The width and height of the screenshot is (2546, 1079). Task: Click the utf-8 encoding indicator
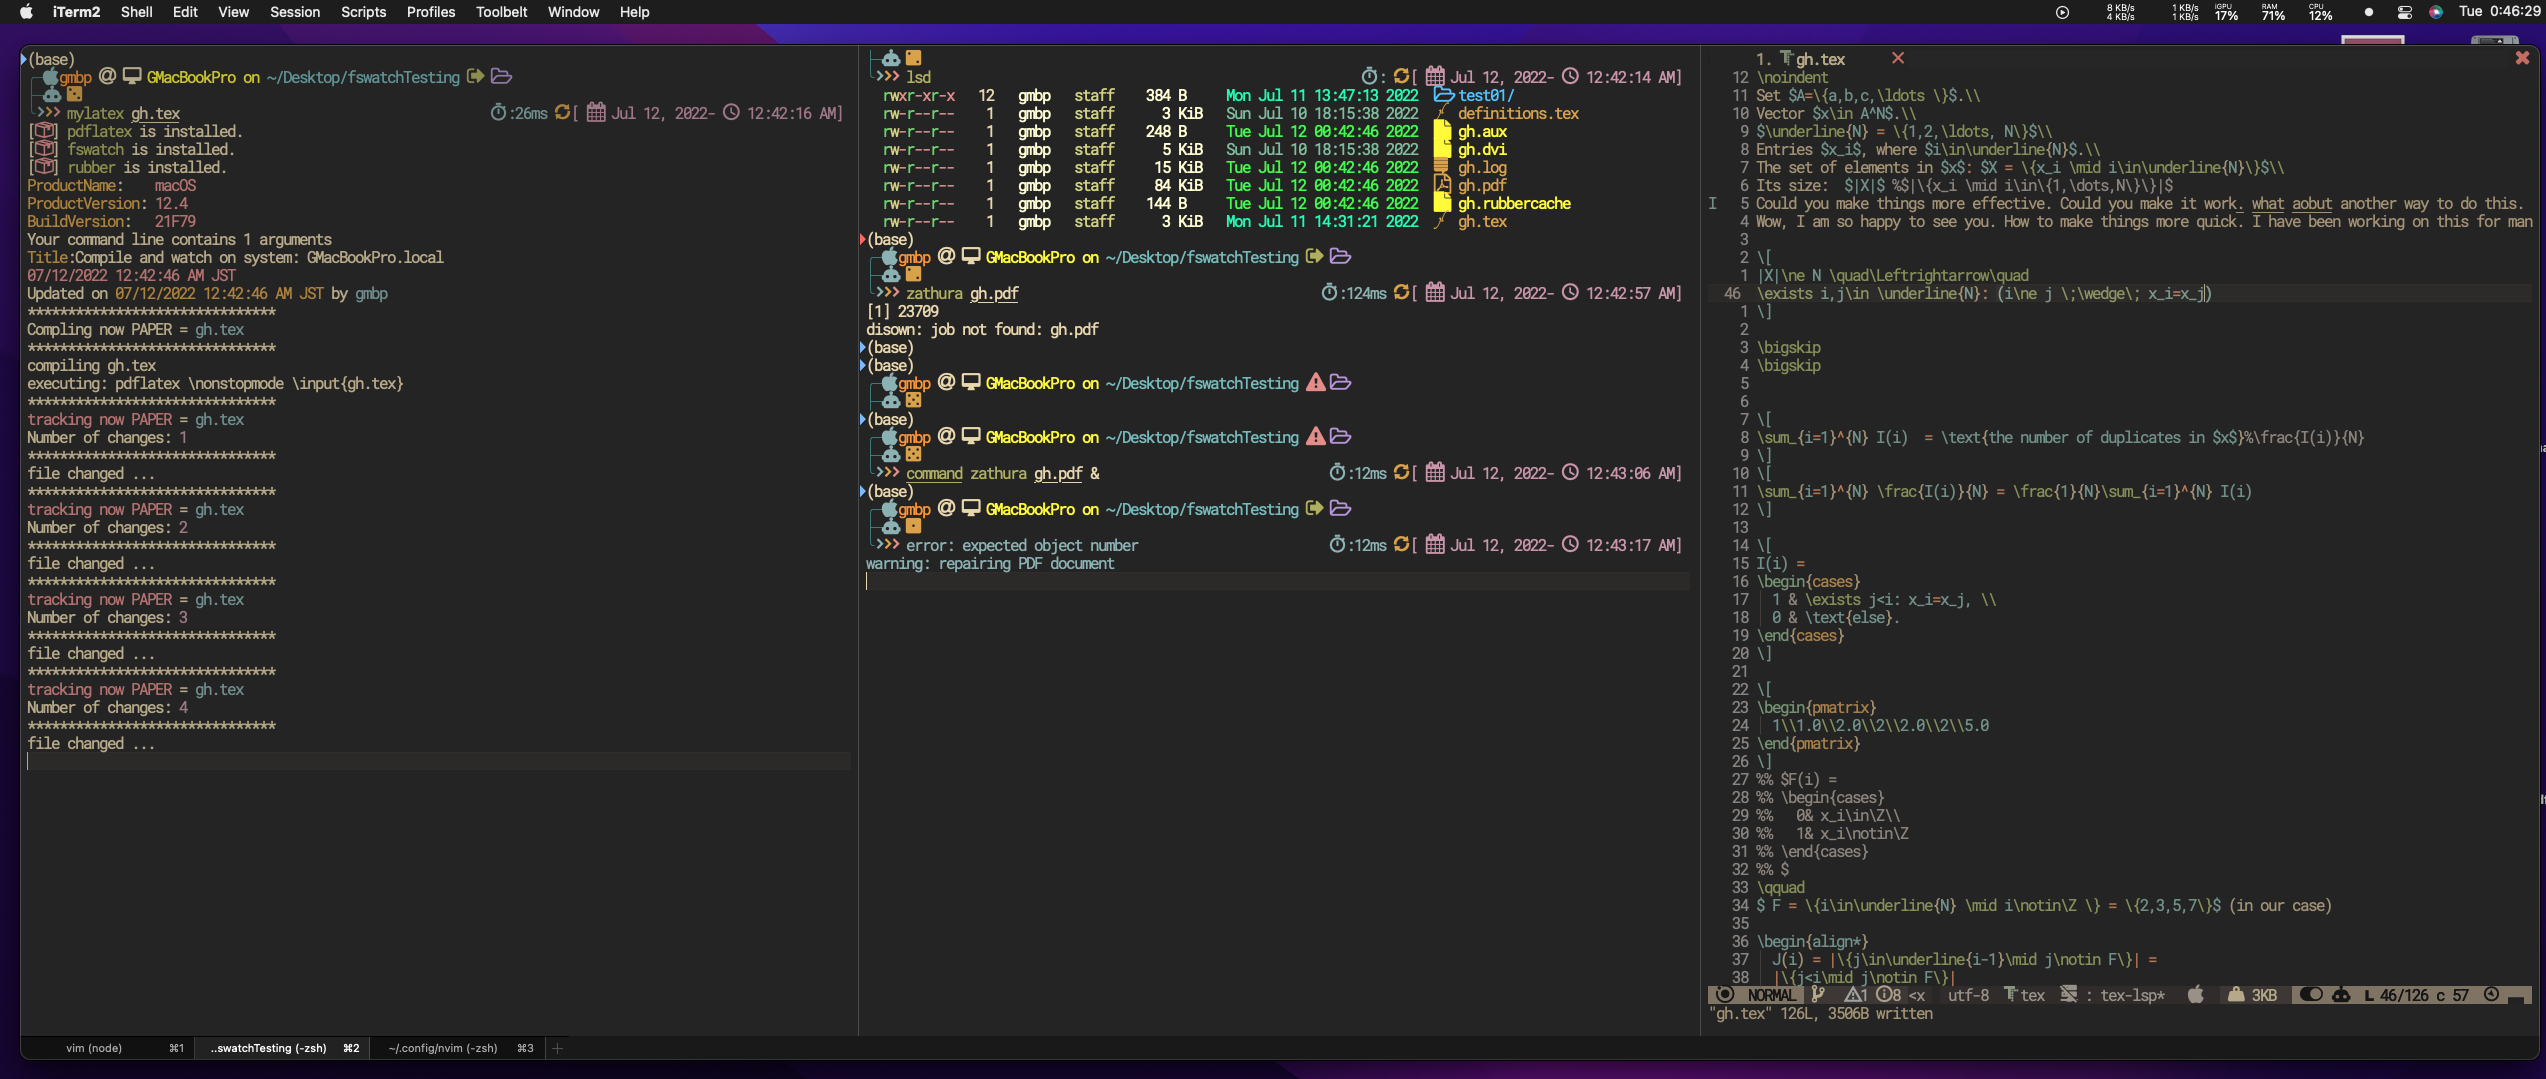[1968, 995]
